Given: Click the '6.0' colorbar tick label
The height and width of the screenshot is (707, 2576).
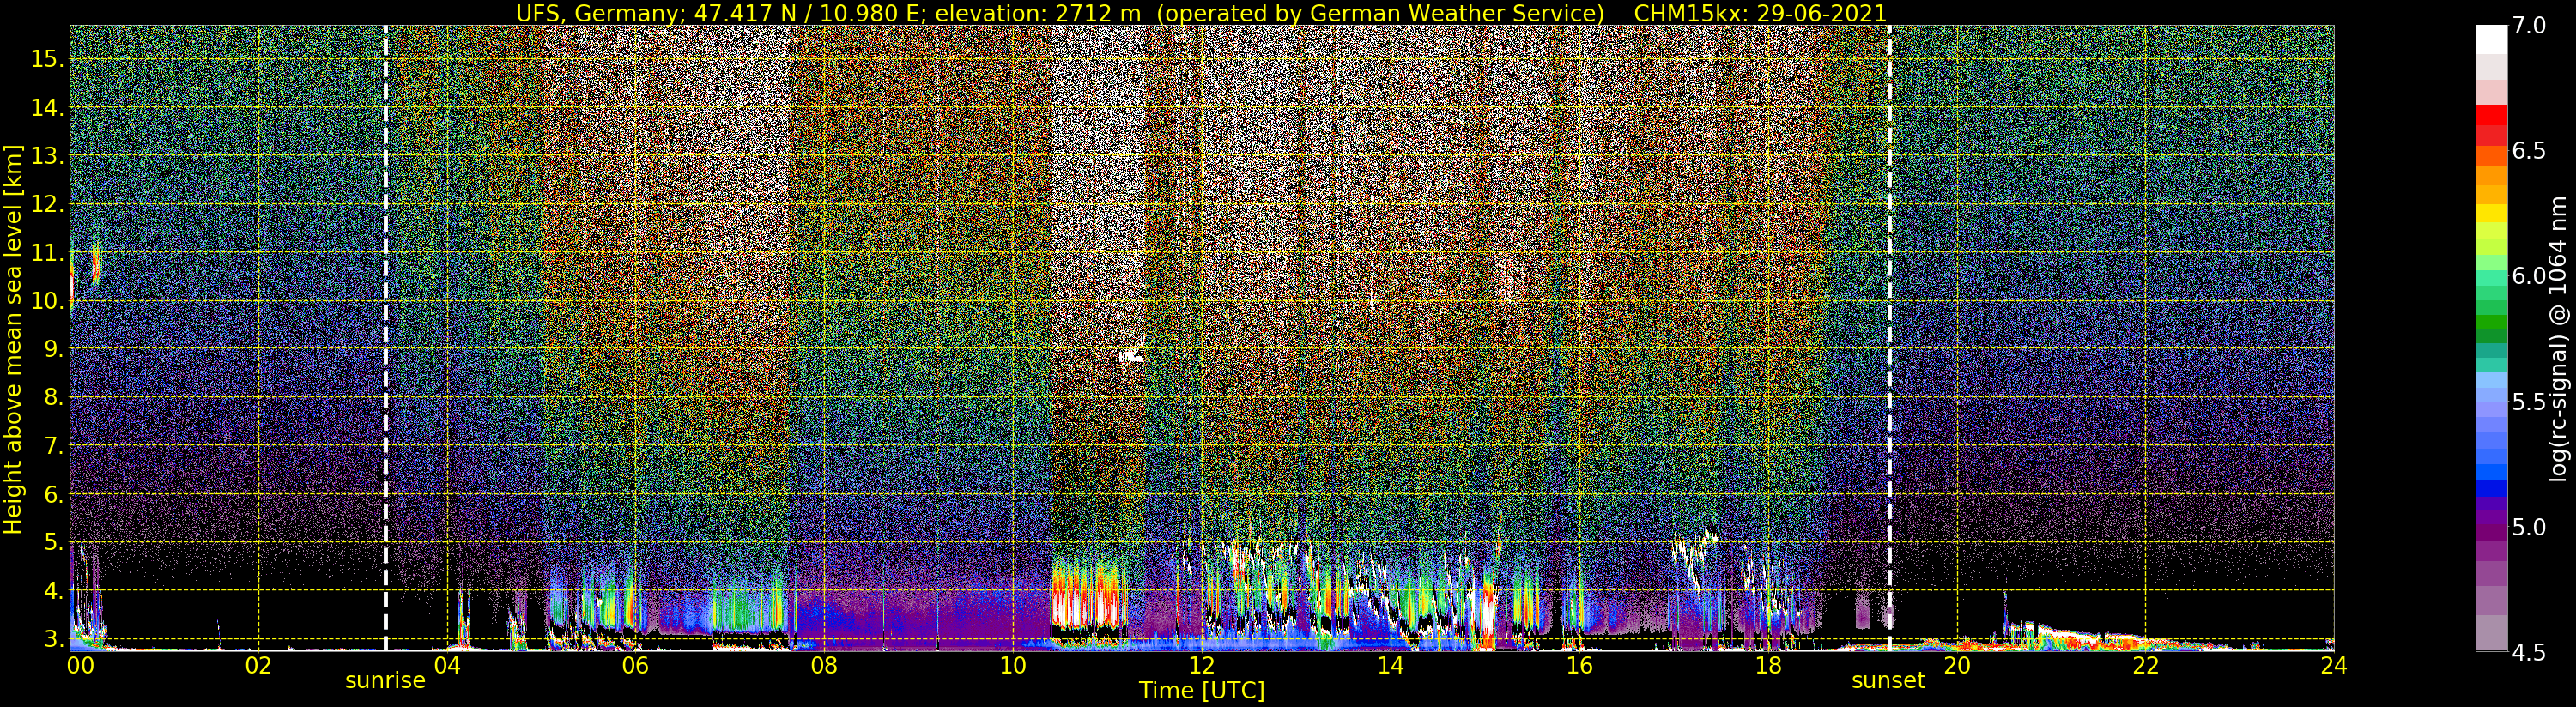Looking at the screenshot, I should (2529, 276).
